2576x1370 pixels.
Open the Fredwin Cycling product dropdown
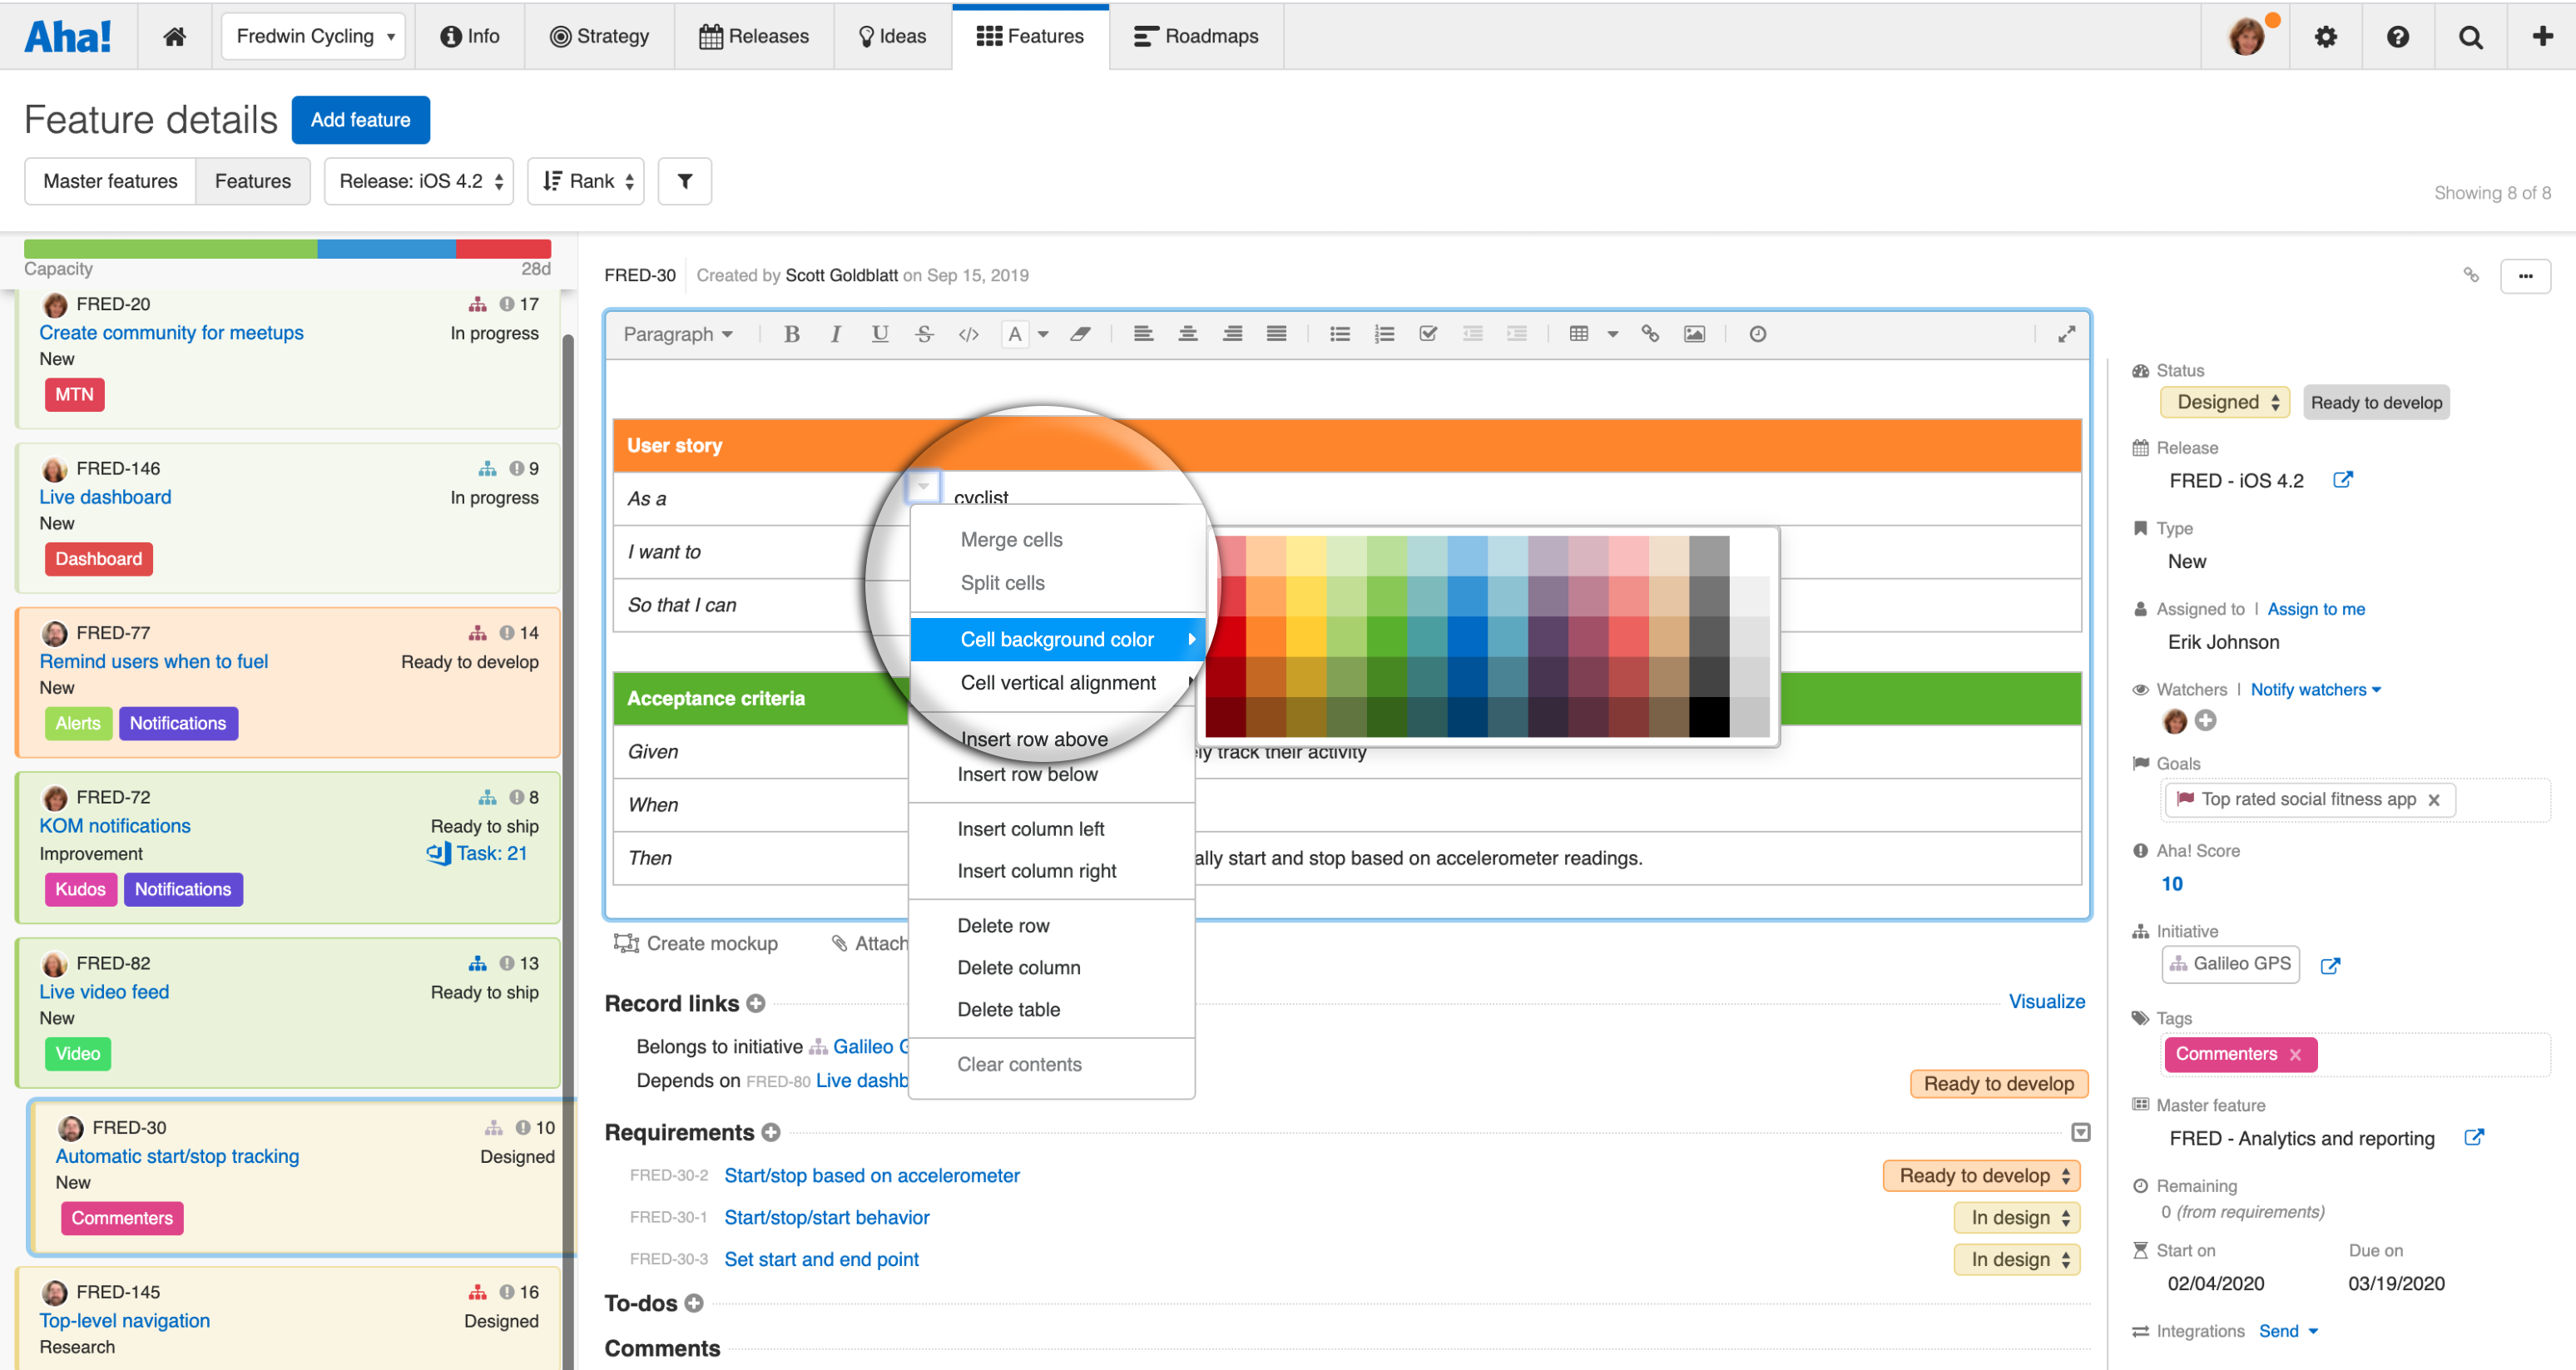tap(313, 36)
